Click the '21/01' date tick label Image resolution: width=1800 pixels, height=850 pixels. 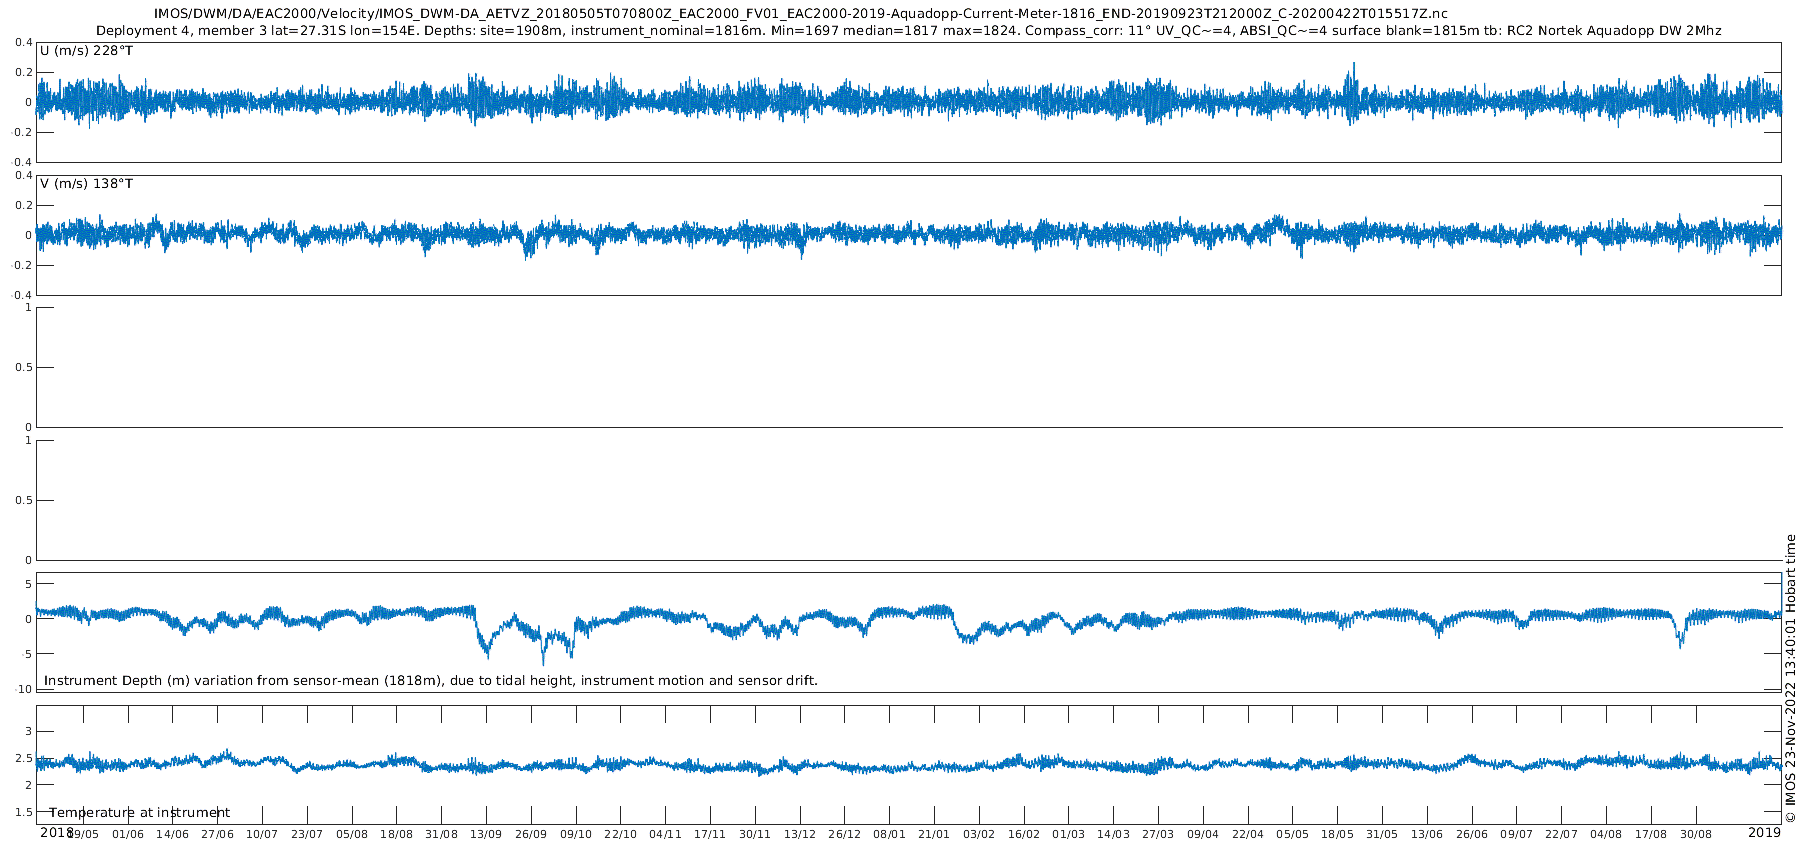point(934,834)
